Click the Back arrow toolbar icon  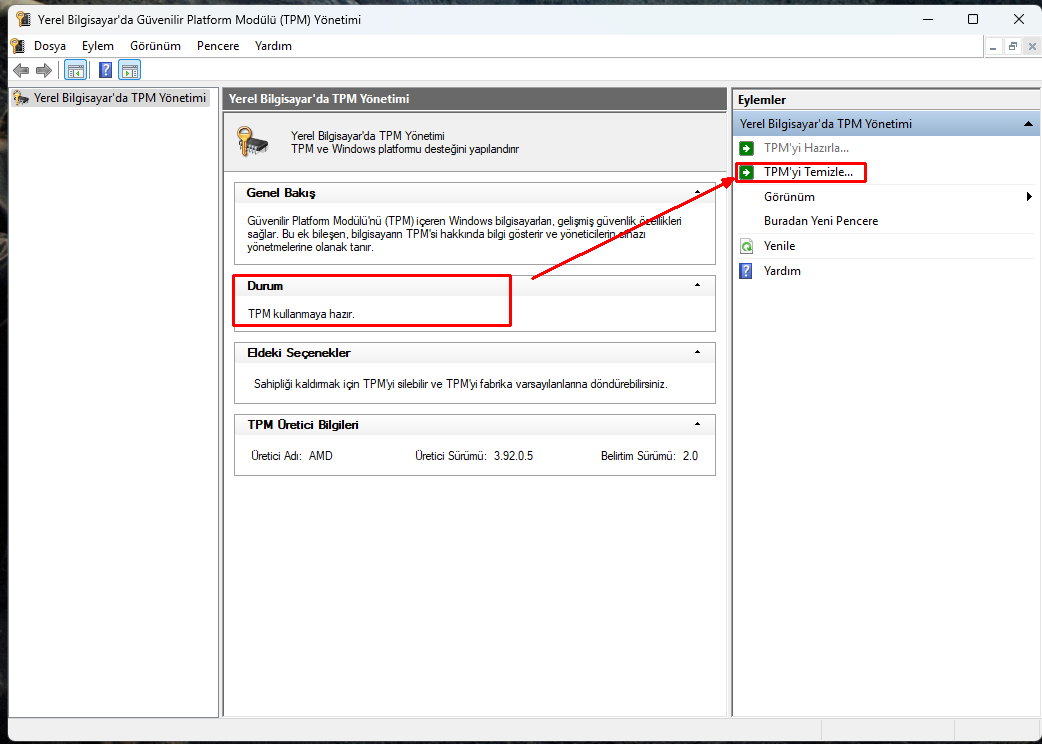click(21, 70)
